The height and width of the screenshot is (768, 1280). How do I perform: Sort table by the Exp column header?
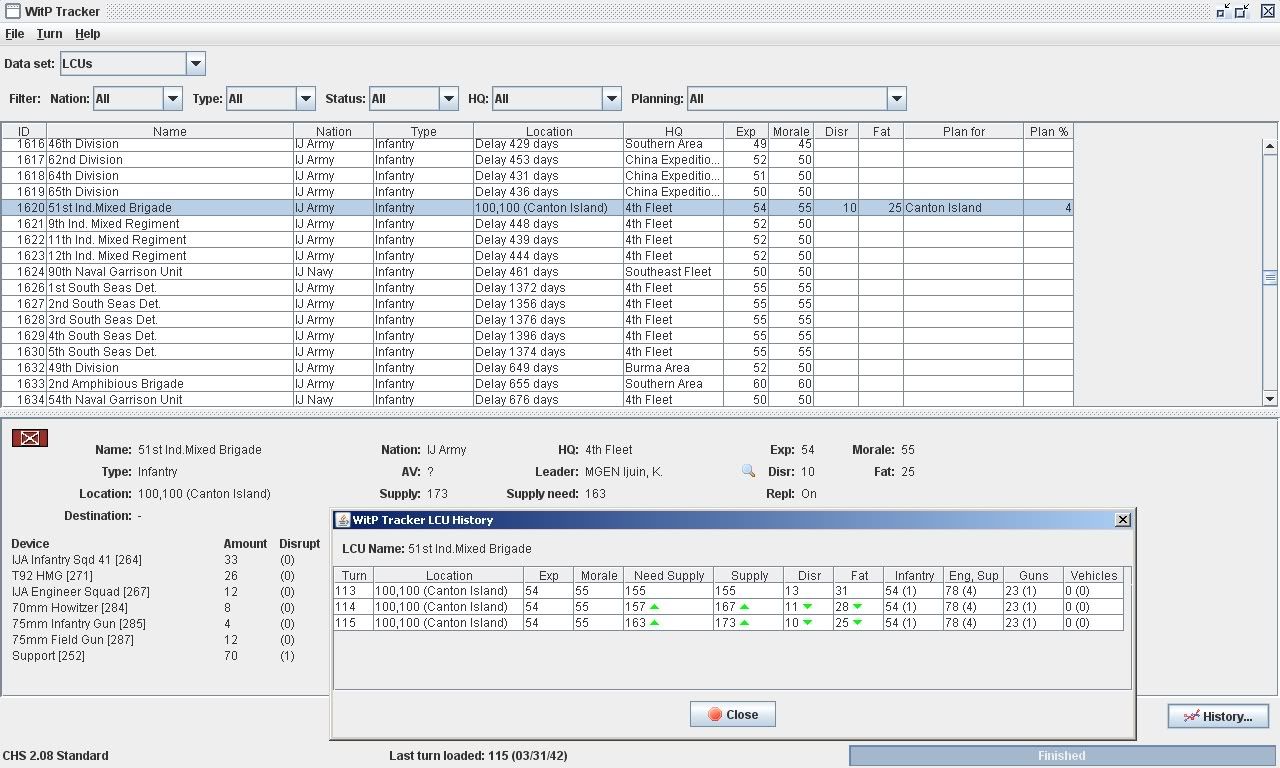pos(746,131)
